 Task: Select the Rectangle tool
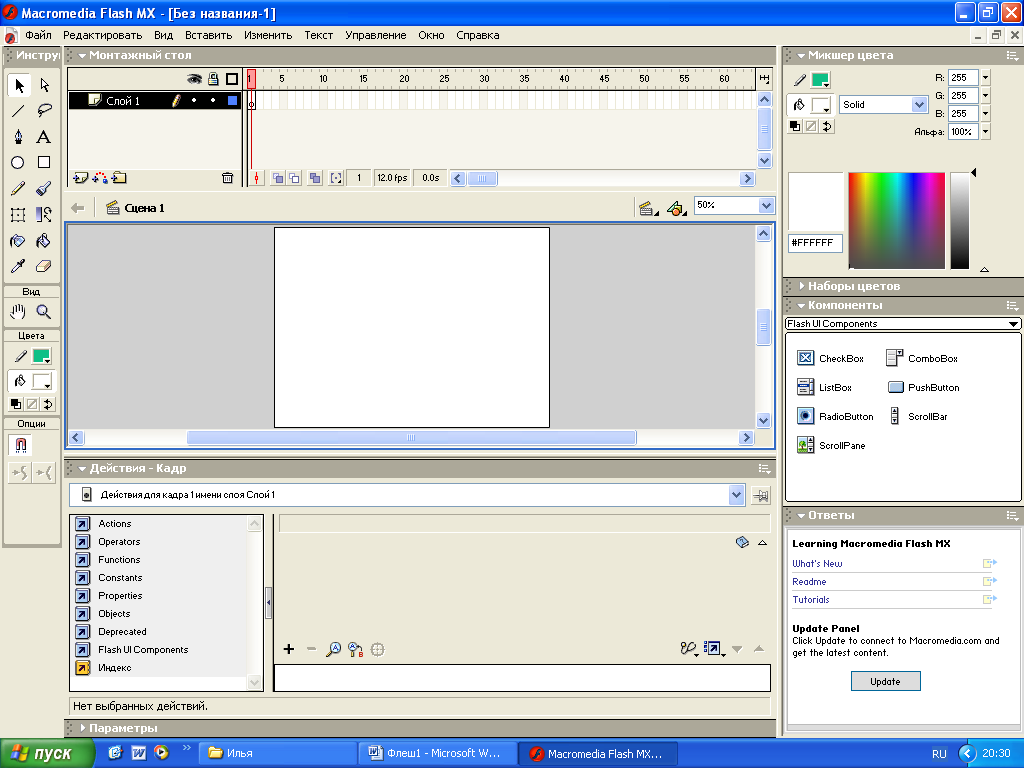click(x=44, y=163)
